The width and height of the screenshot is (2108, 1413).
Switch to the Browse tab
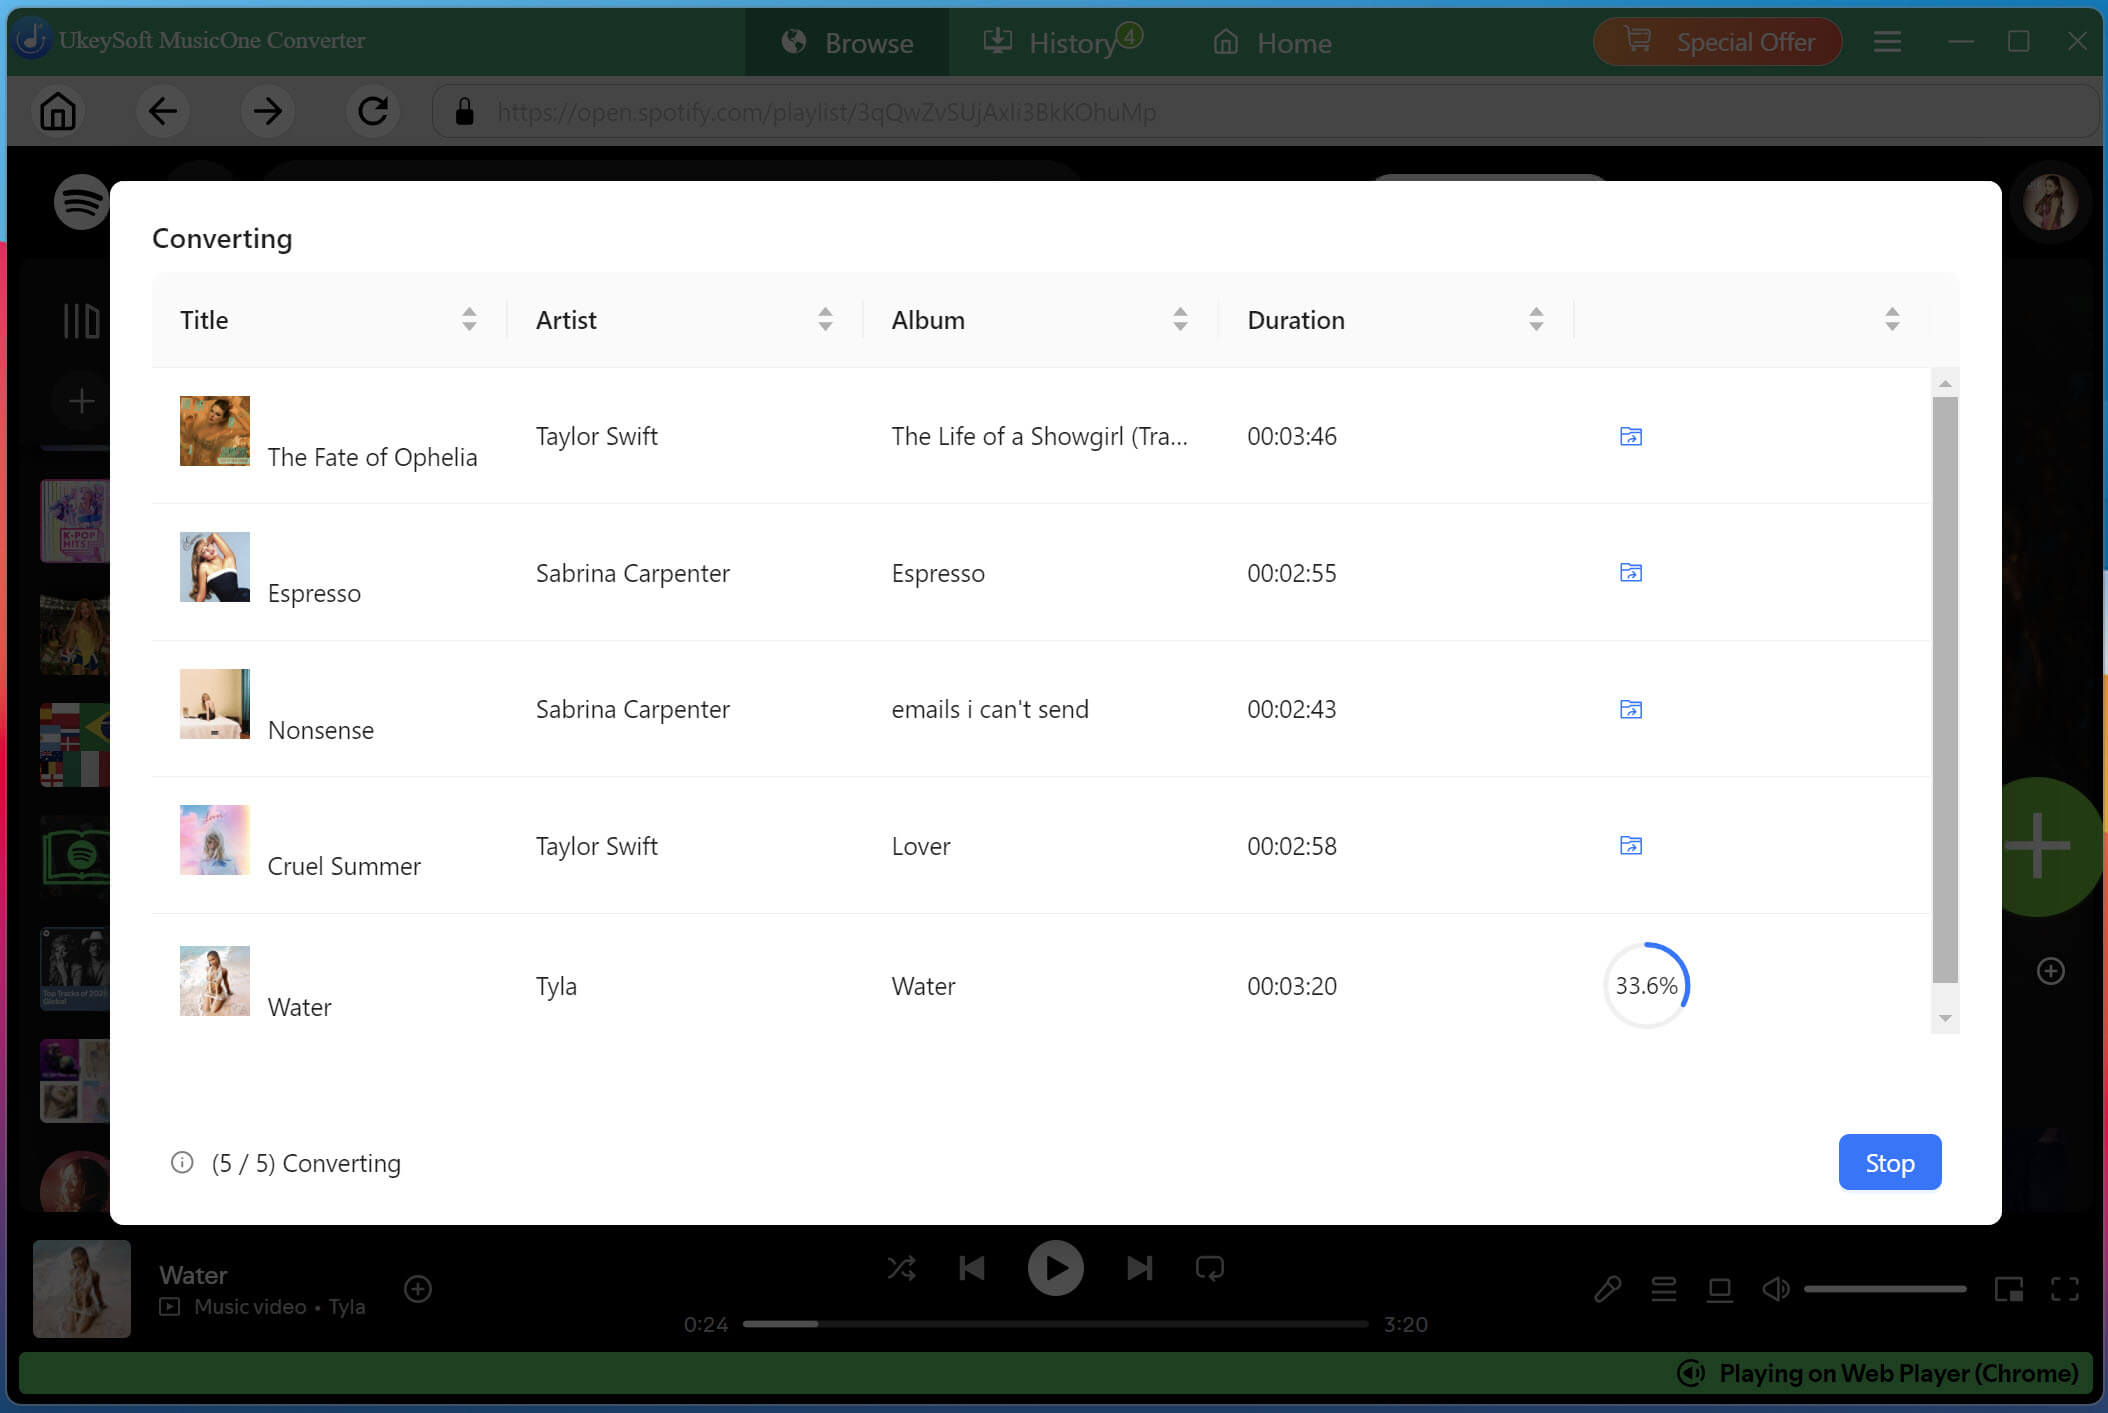pyautogui.click(x=847, y=42)
